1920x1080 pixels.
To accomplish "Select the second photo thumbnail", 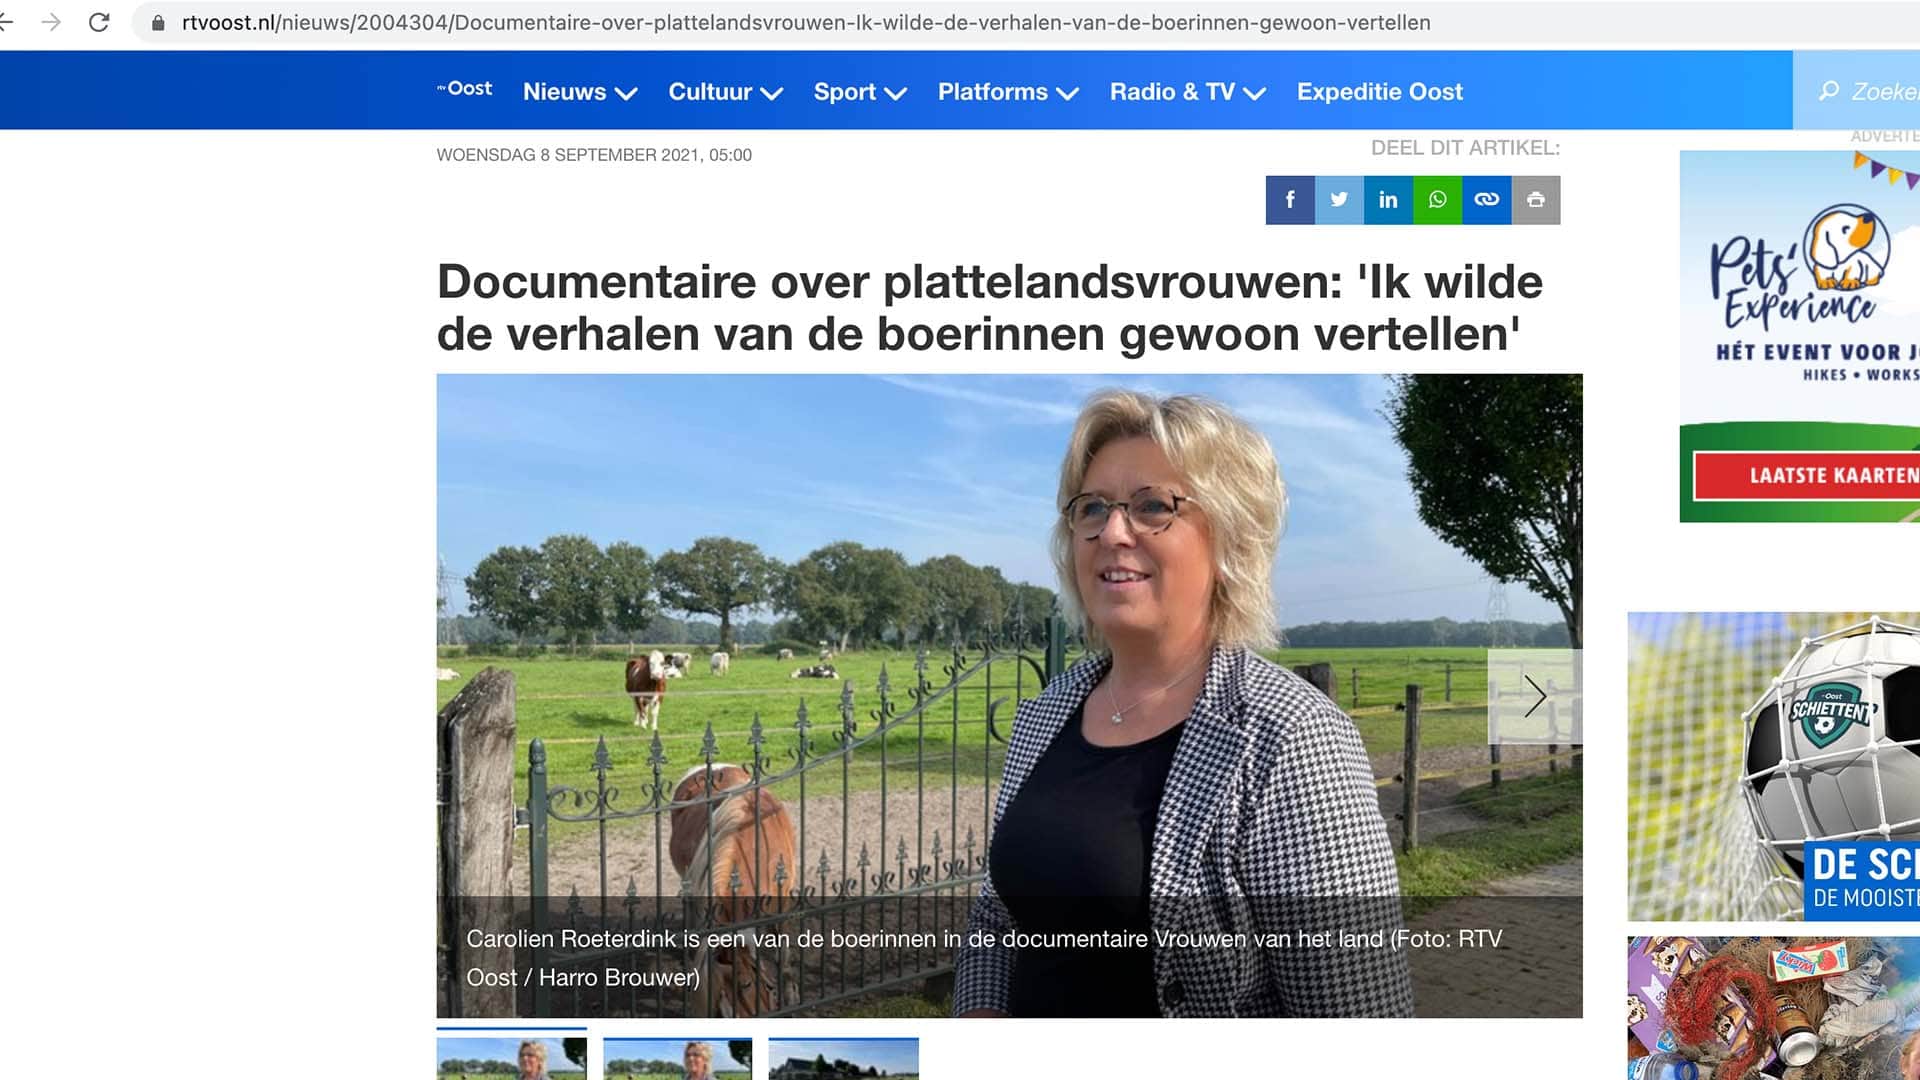I will tap(677, 1058).
